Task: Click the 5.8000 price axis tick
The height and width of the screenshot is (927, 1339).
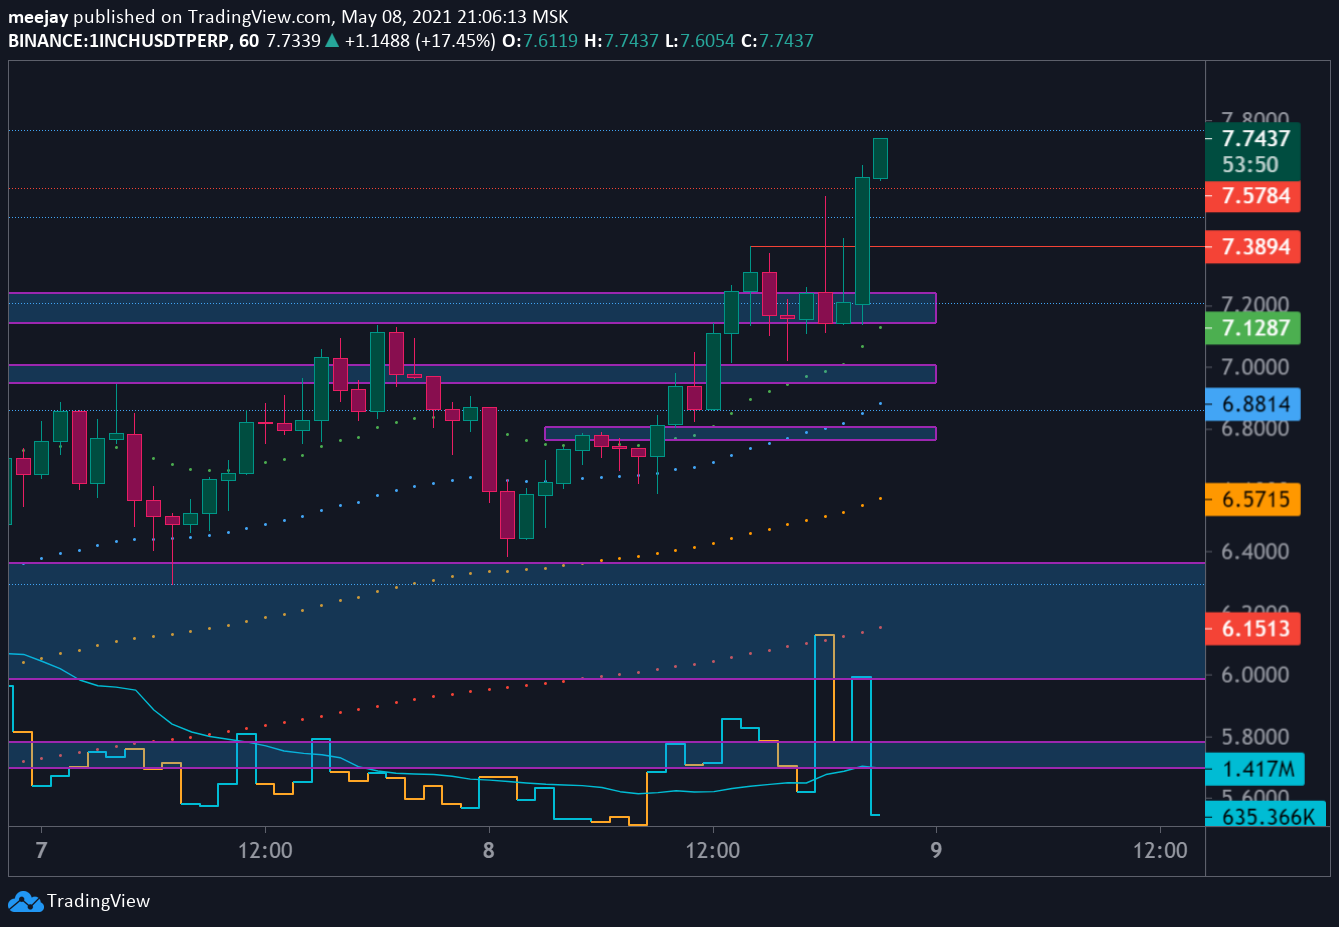Action: coord(1255,737)
